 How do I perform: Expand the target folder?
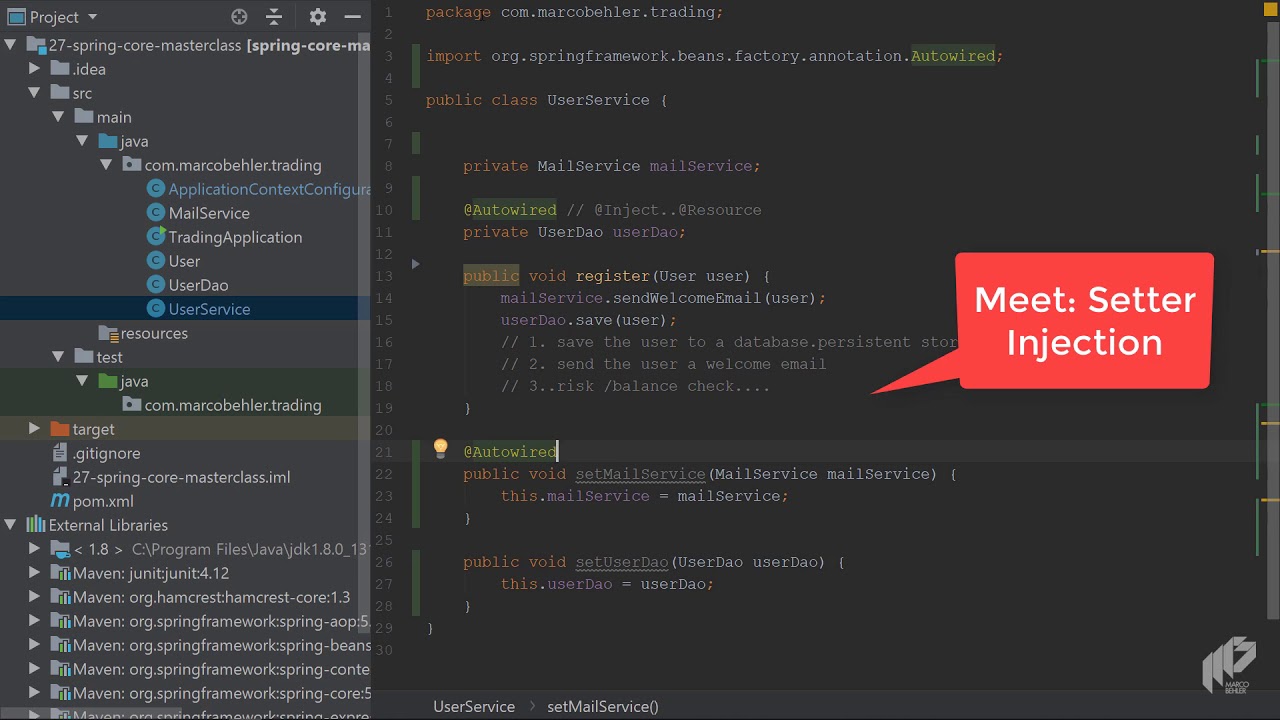(35, 429)
